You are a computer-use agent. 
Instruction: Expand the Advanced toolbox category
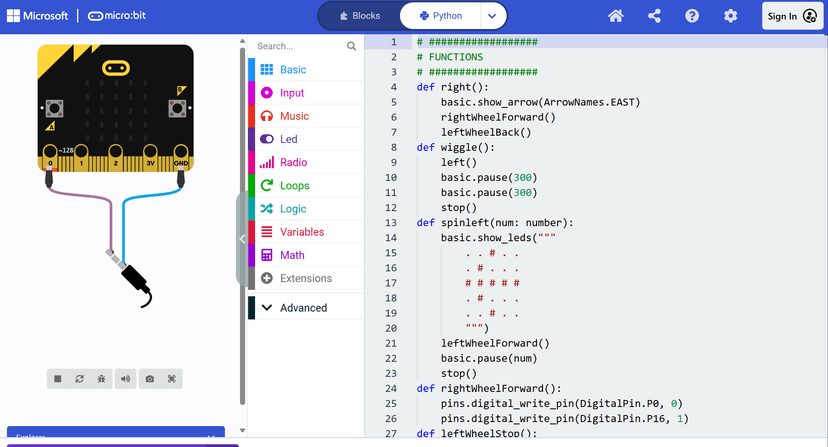click(302, 308)
